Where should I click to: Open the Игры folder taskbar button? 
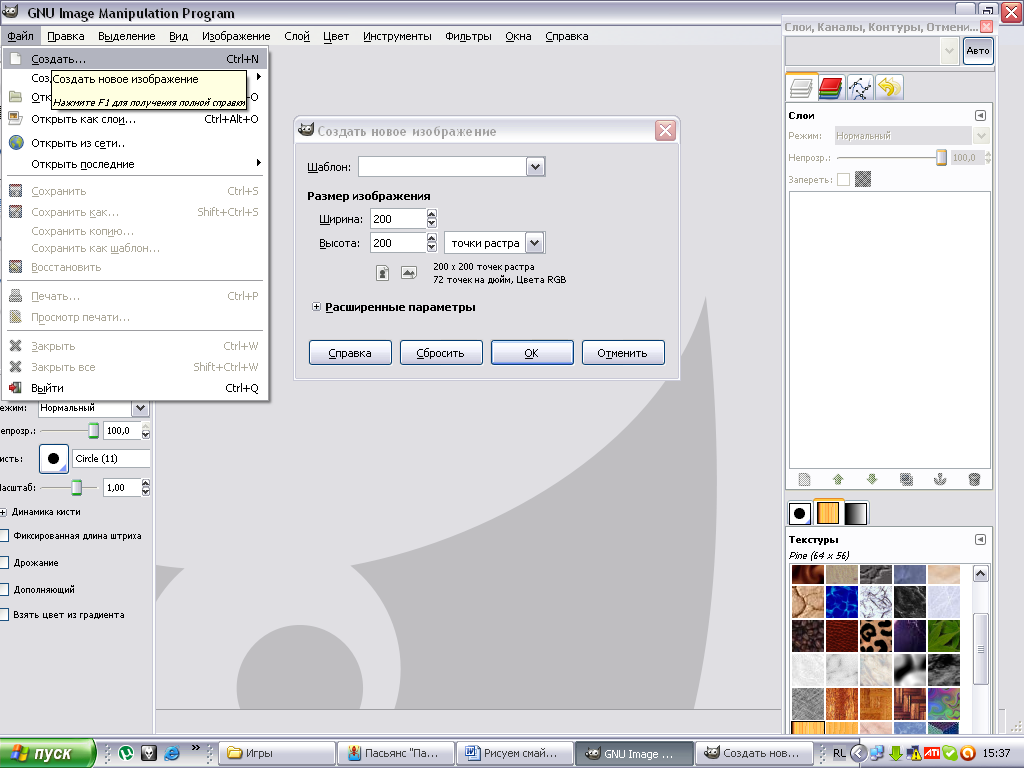277,753
